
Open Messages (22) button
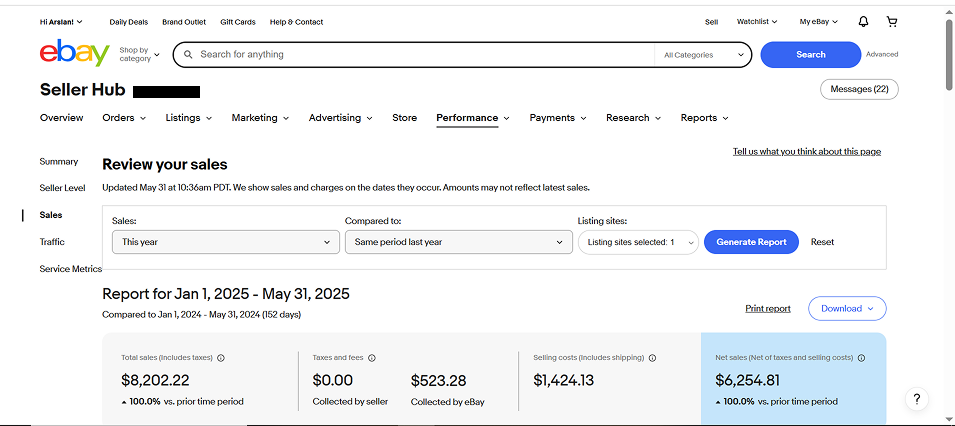click(x=859, y=89)
